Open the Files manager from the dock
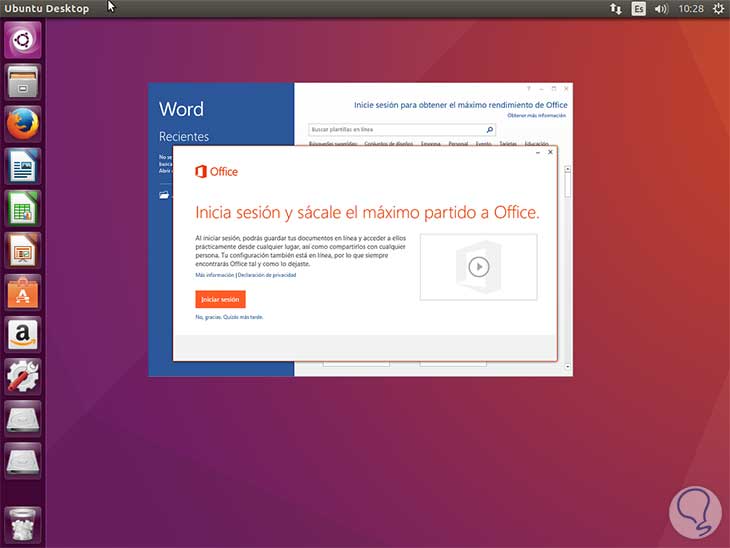The height and width of the screenshot is (548, 730). (23, 82)
